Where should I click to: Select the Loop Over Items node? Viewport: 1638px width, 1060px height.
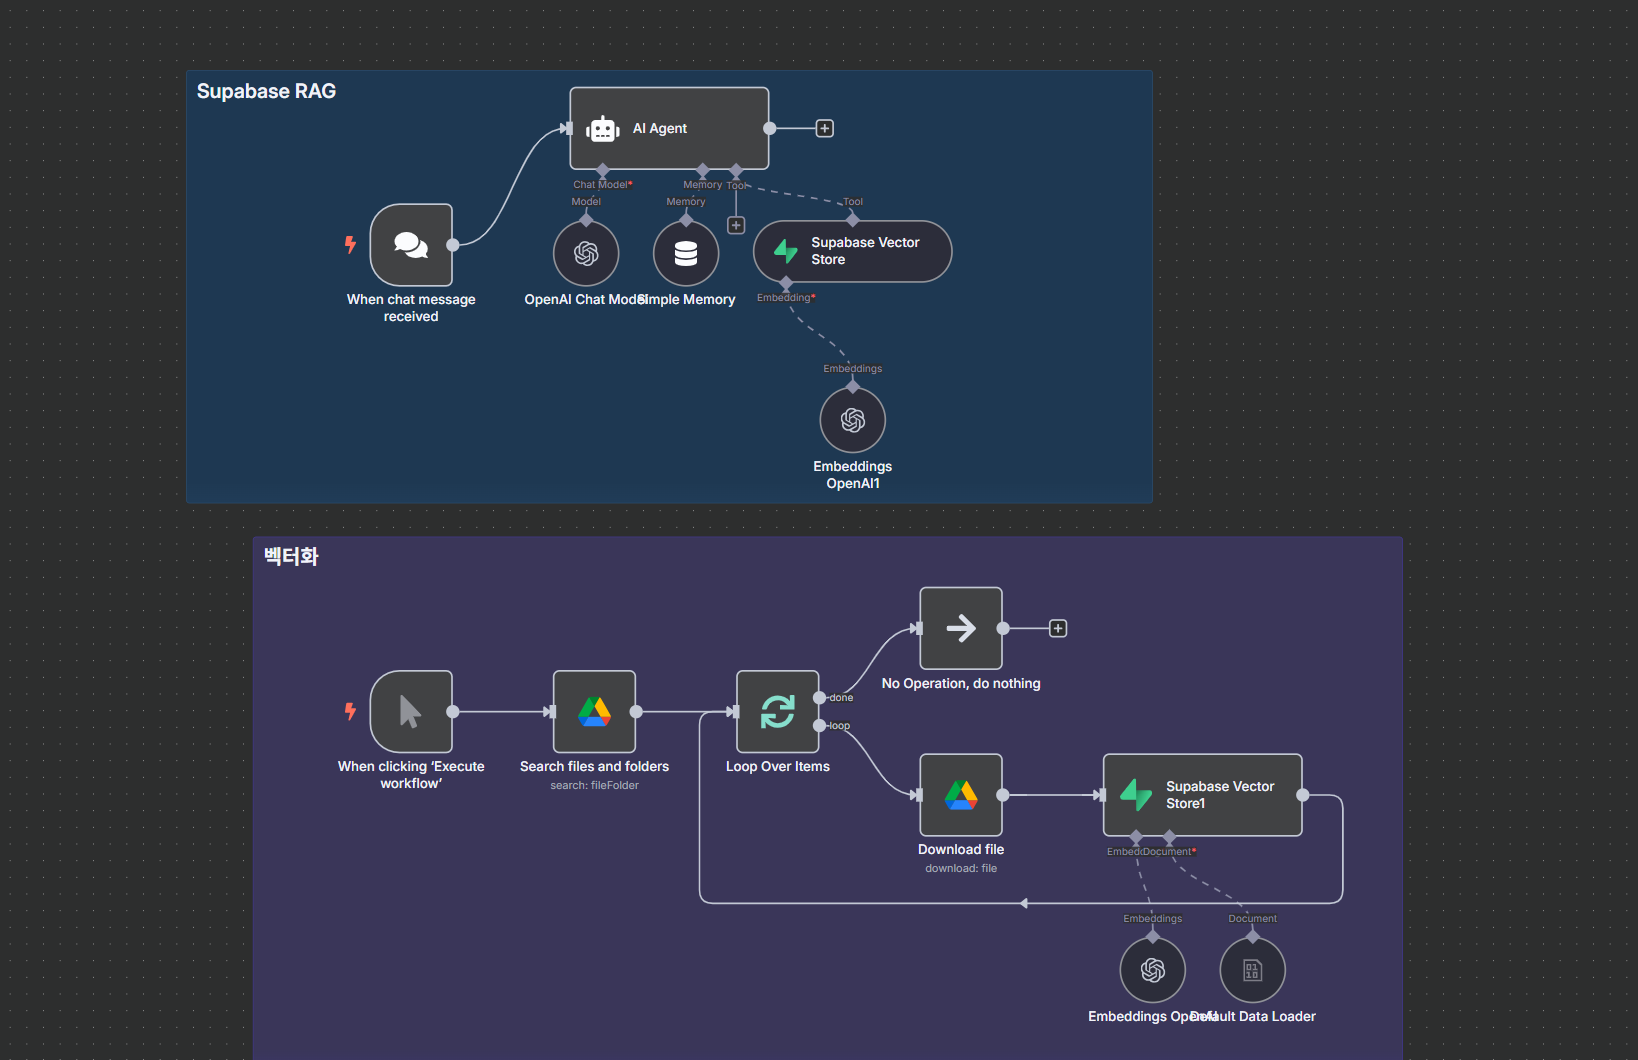777,712
